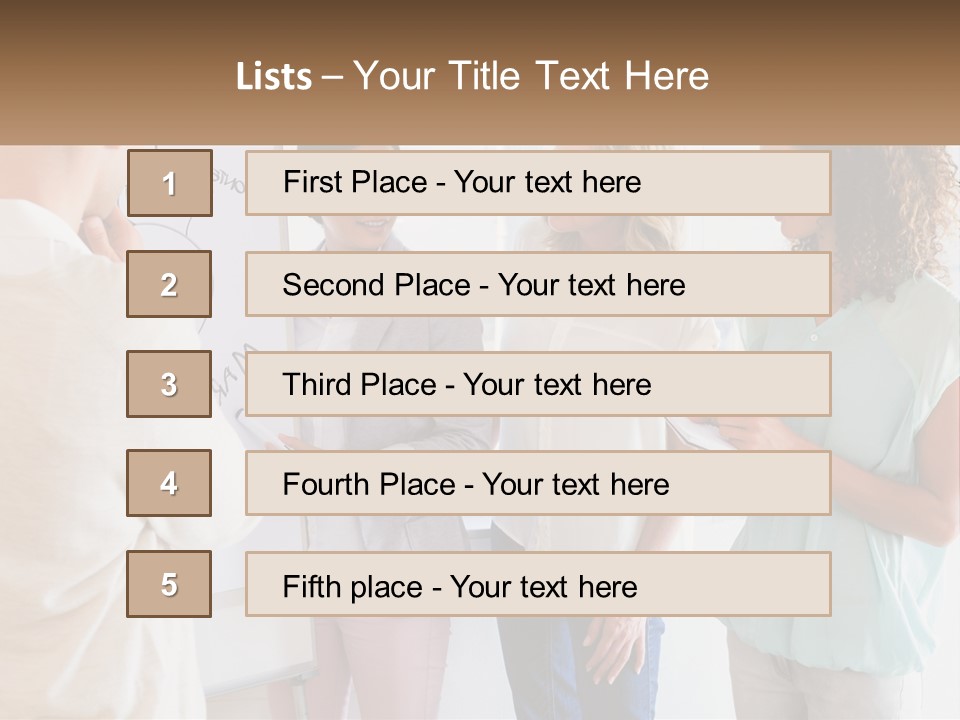
Task: Click the blue jeans in the background photo
Action: (560, 660)
